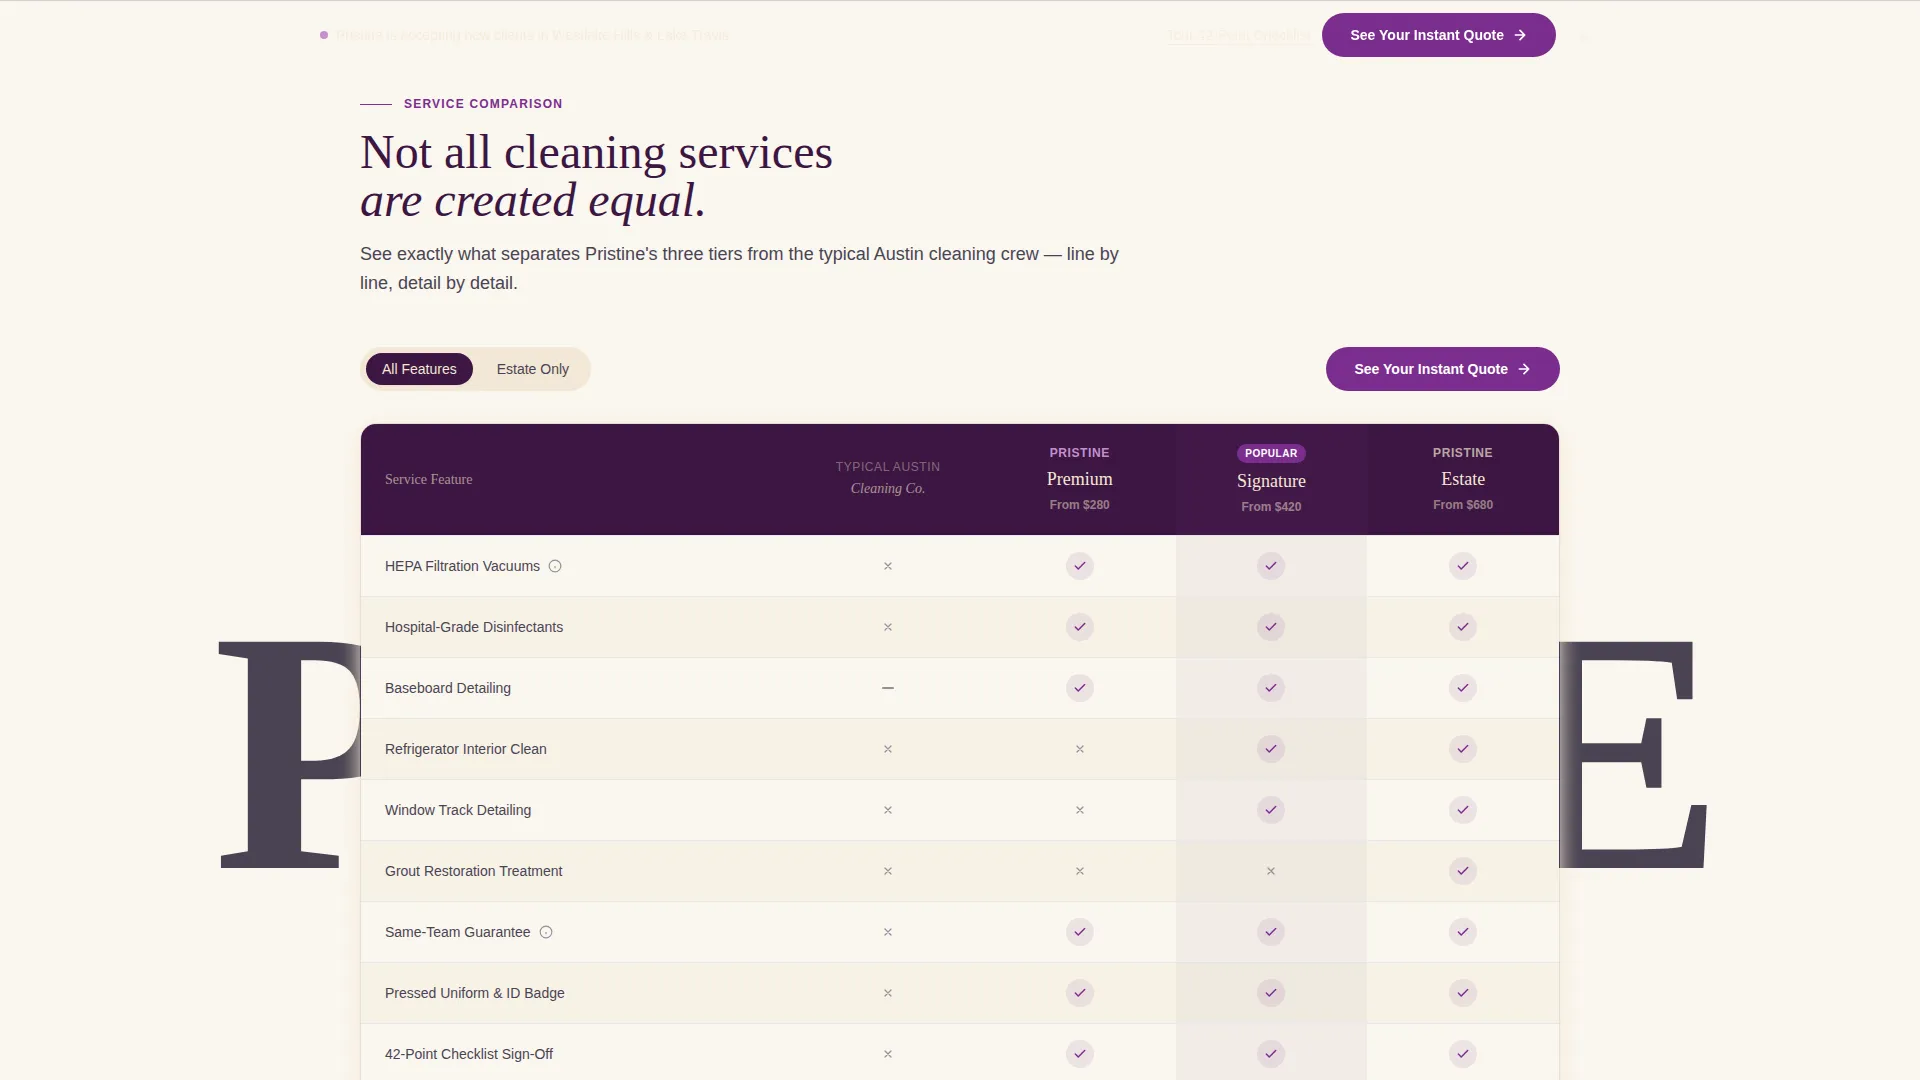
Task: Click Premium checkmark for 42-Point Checklist Sign-Off
Action: (x=1080, y=1054)
